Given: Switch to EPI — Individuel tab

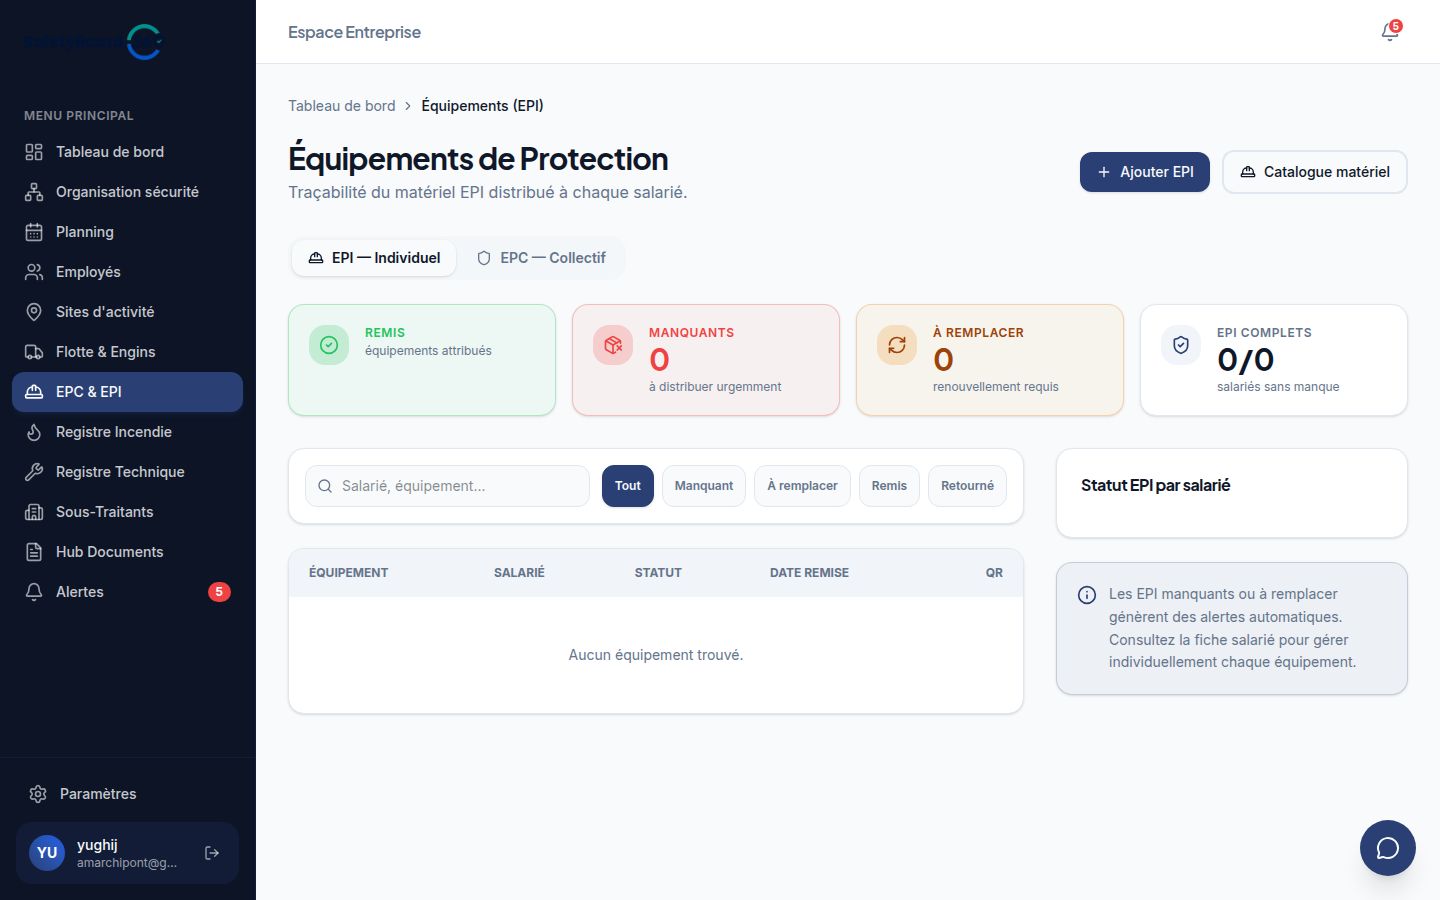Looking at the screenshot, I should (x=374, y=258).
